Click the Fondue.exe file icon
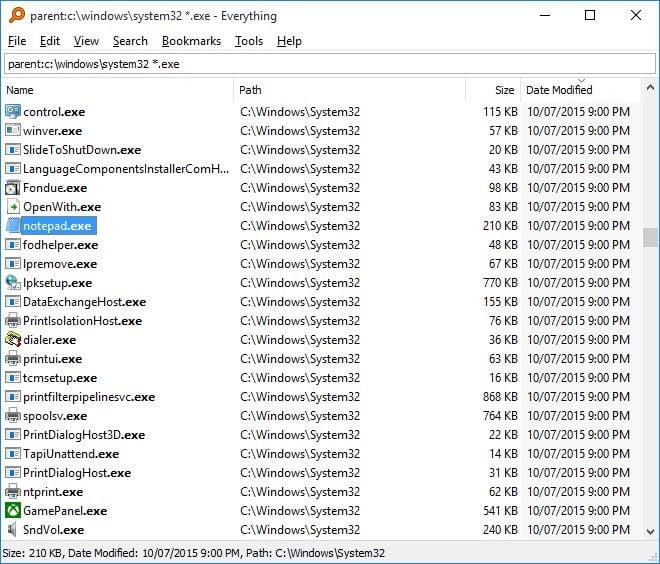The height and width of the screenshot is (564, 660). (x=13, y=188)
